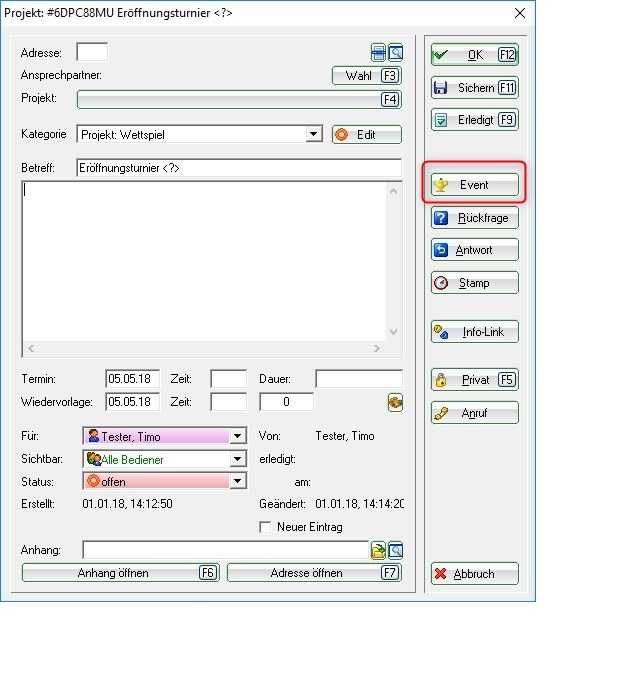Insert a timestamp with the Stamp button
Screen dimensions: 643x673
474,283
